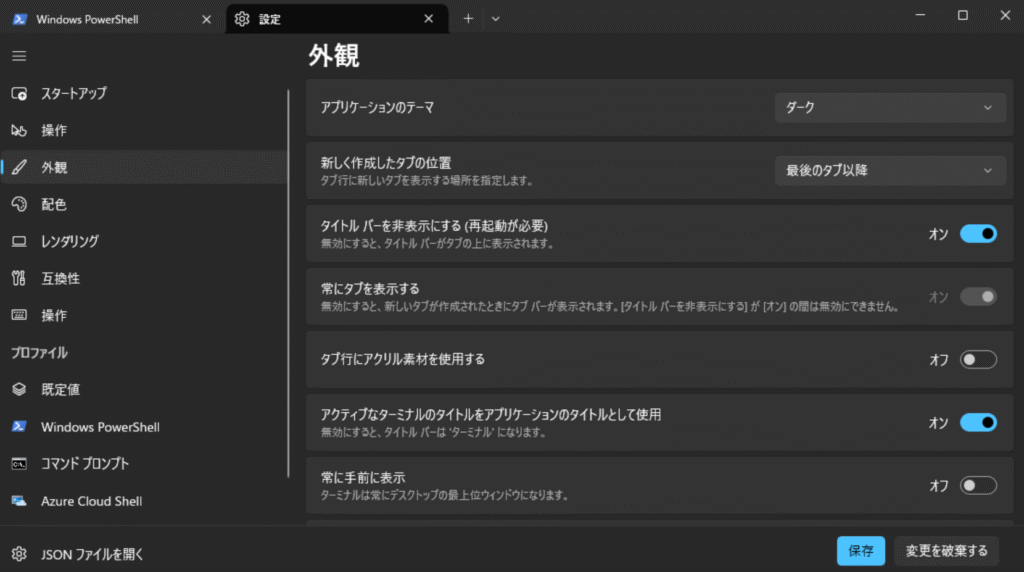Enable 常に手前に表示 toggle
The width and height of the screenshot is (1024, 572).
tap(978, 485)
